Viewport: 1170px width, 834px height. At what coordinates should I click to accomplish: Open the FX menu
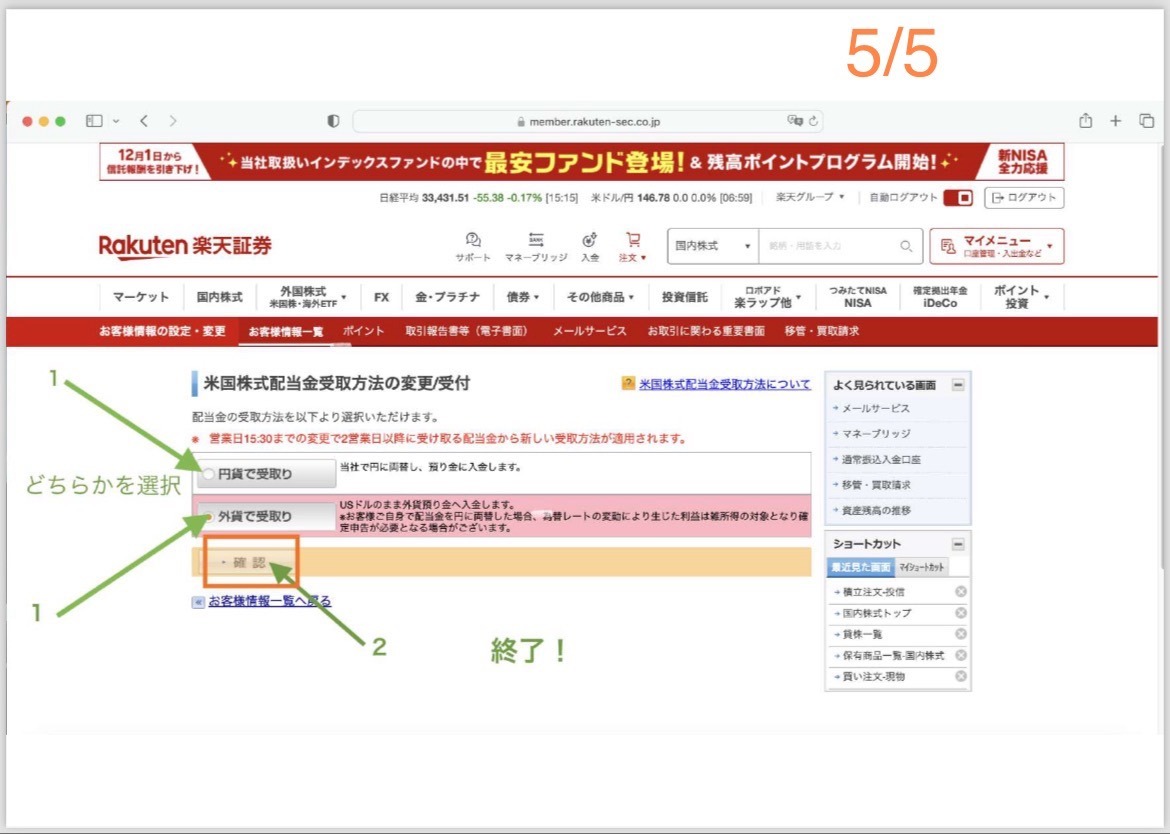(381, 297)
